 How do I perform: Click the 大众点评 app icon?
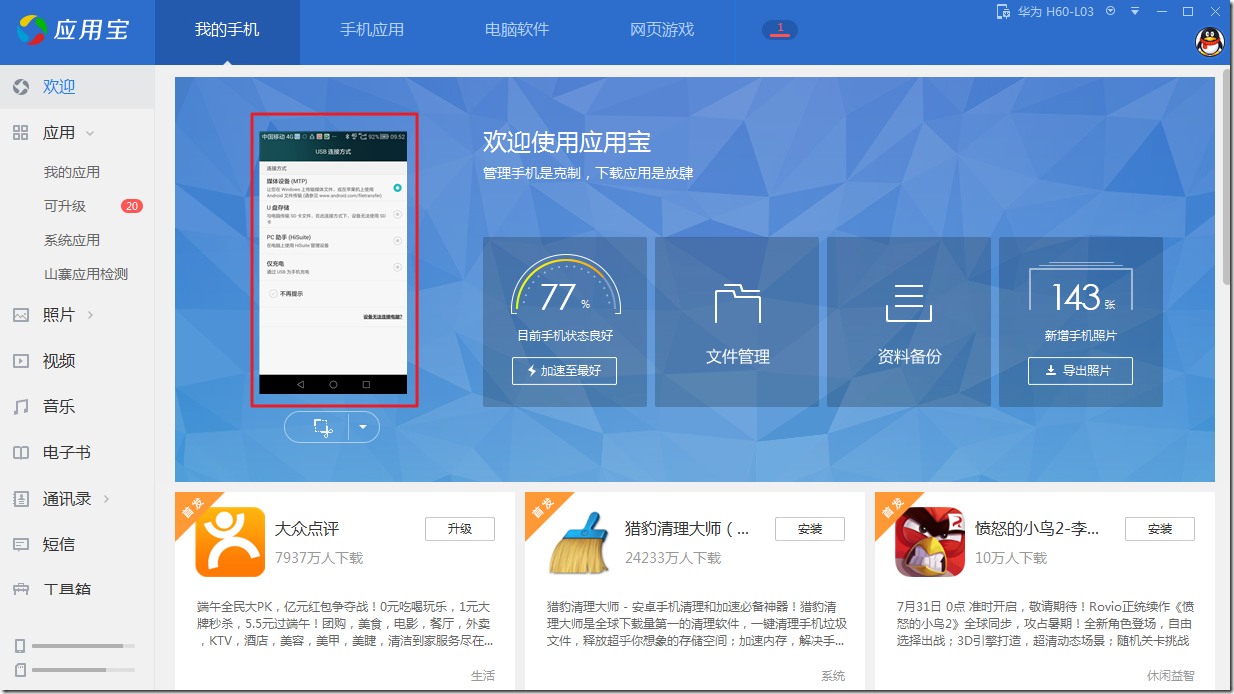230,543
